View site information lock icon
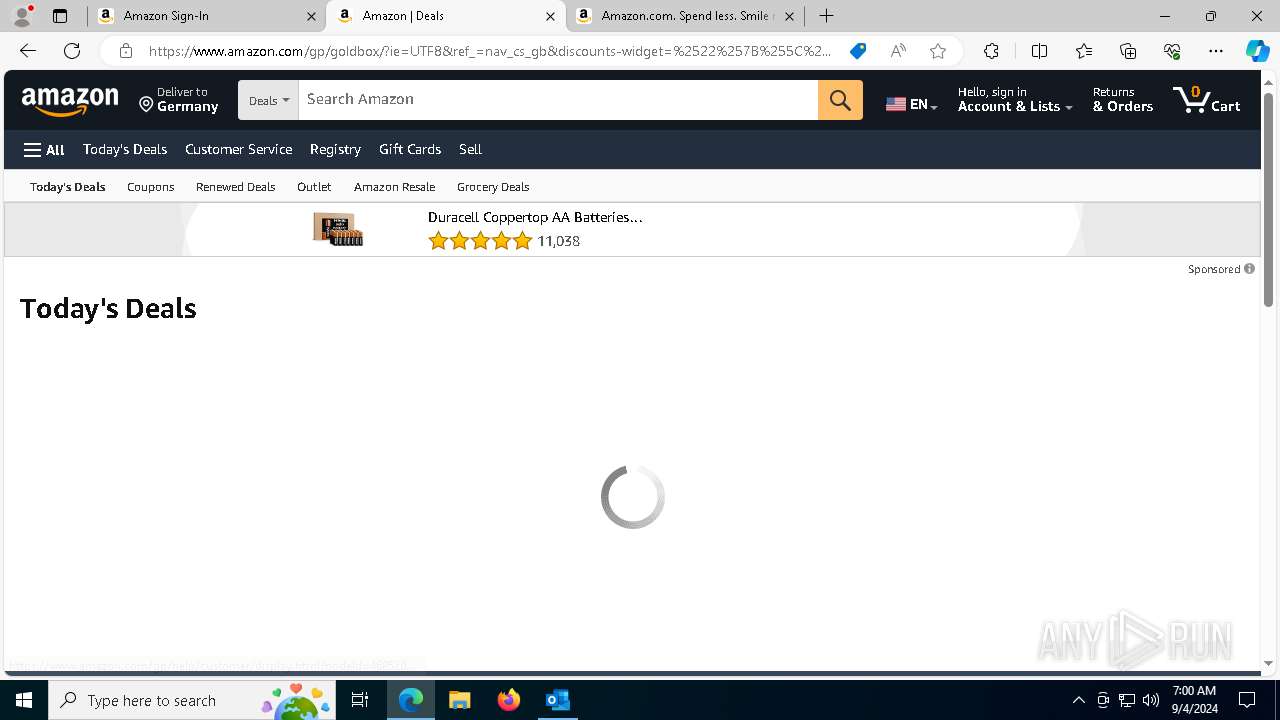Viewport: 1280px width, 720px height. click(x=125, y=51)
